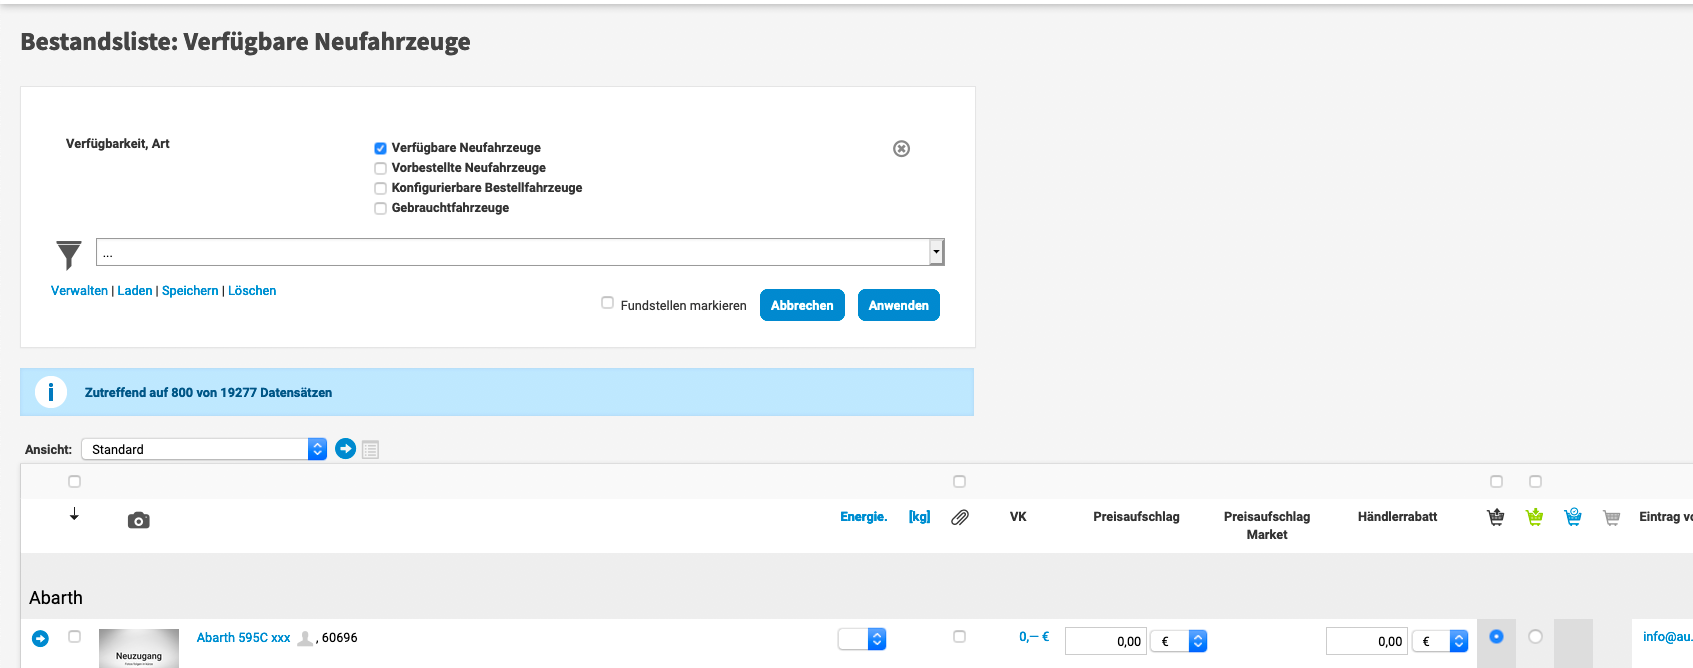Toggle Fundstellen markieren checkbox
The width and height of the screenshot is (1693, 668).
point(607,303)
